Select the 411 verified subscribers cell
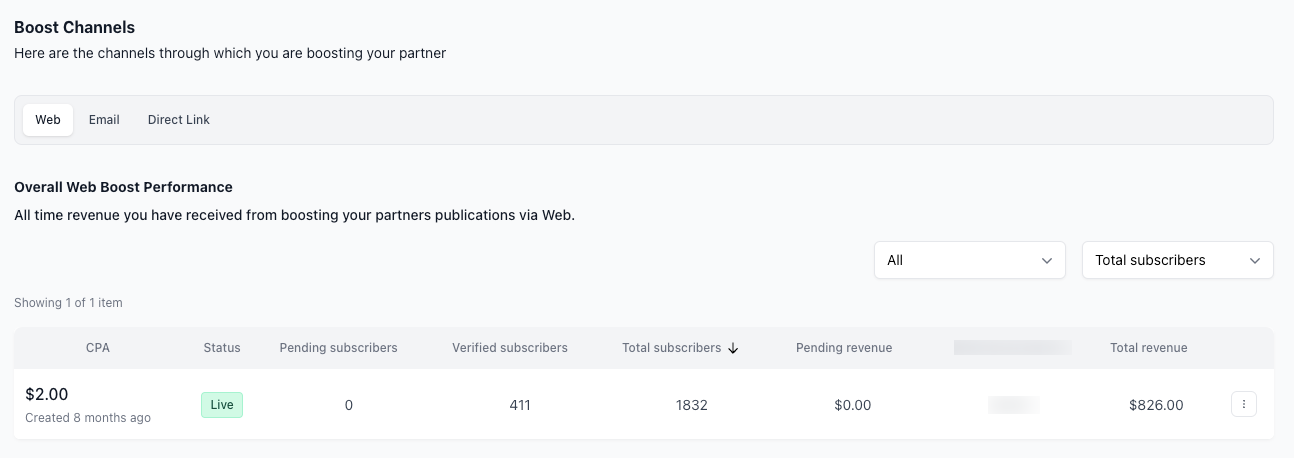Image resolution: width=1294 pixels, height=458 pixels. 519,405
